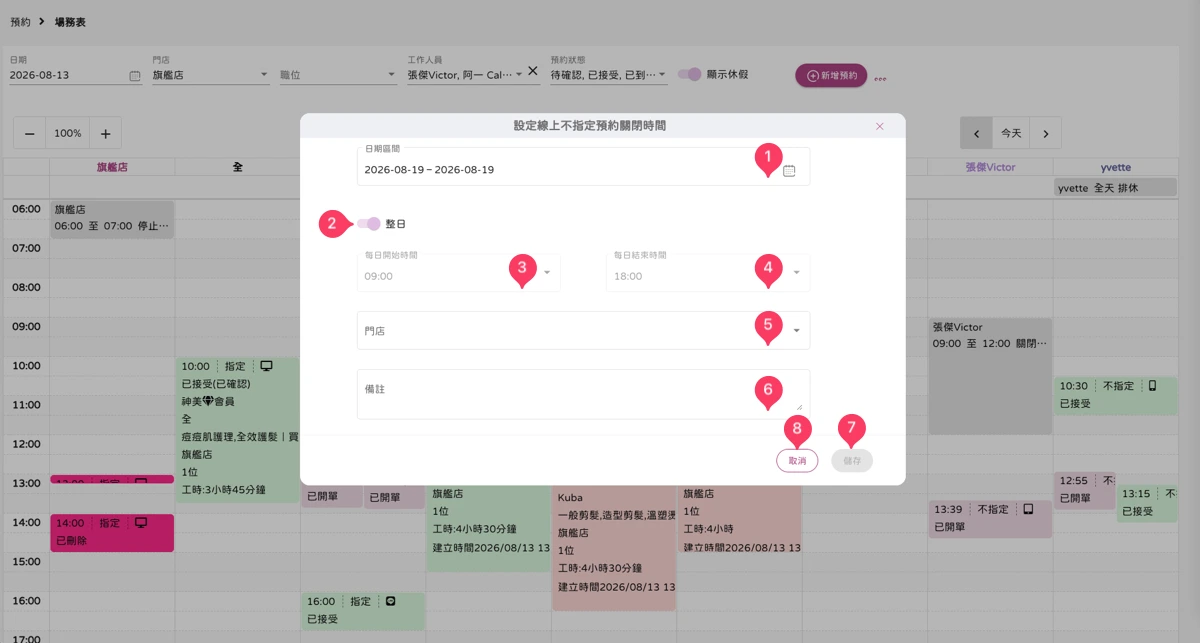Expand the 每日開始時間 09:00 dropdown

pos(547,272)
